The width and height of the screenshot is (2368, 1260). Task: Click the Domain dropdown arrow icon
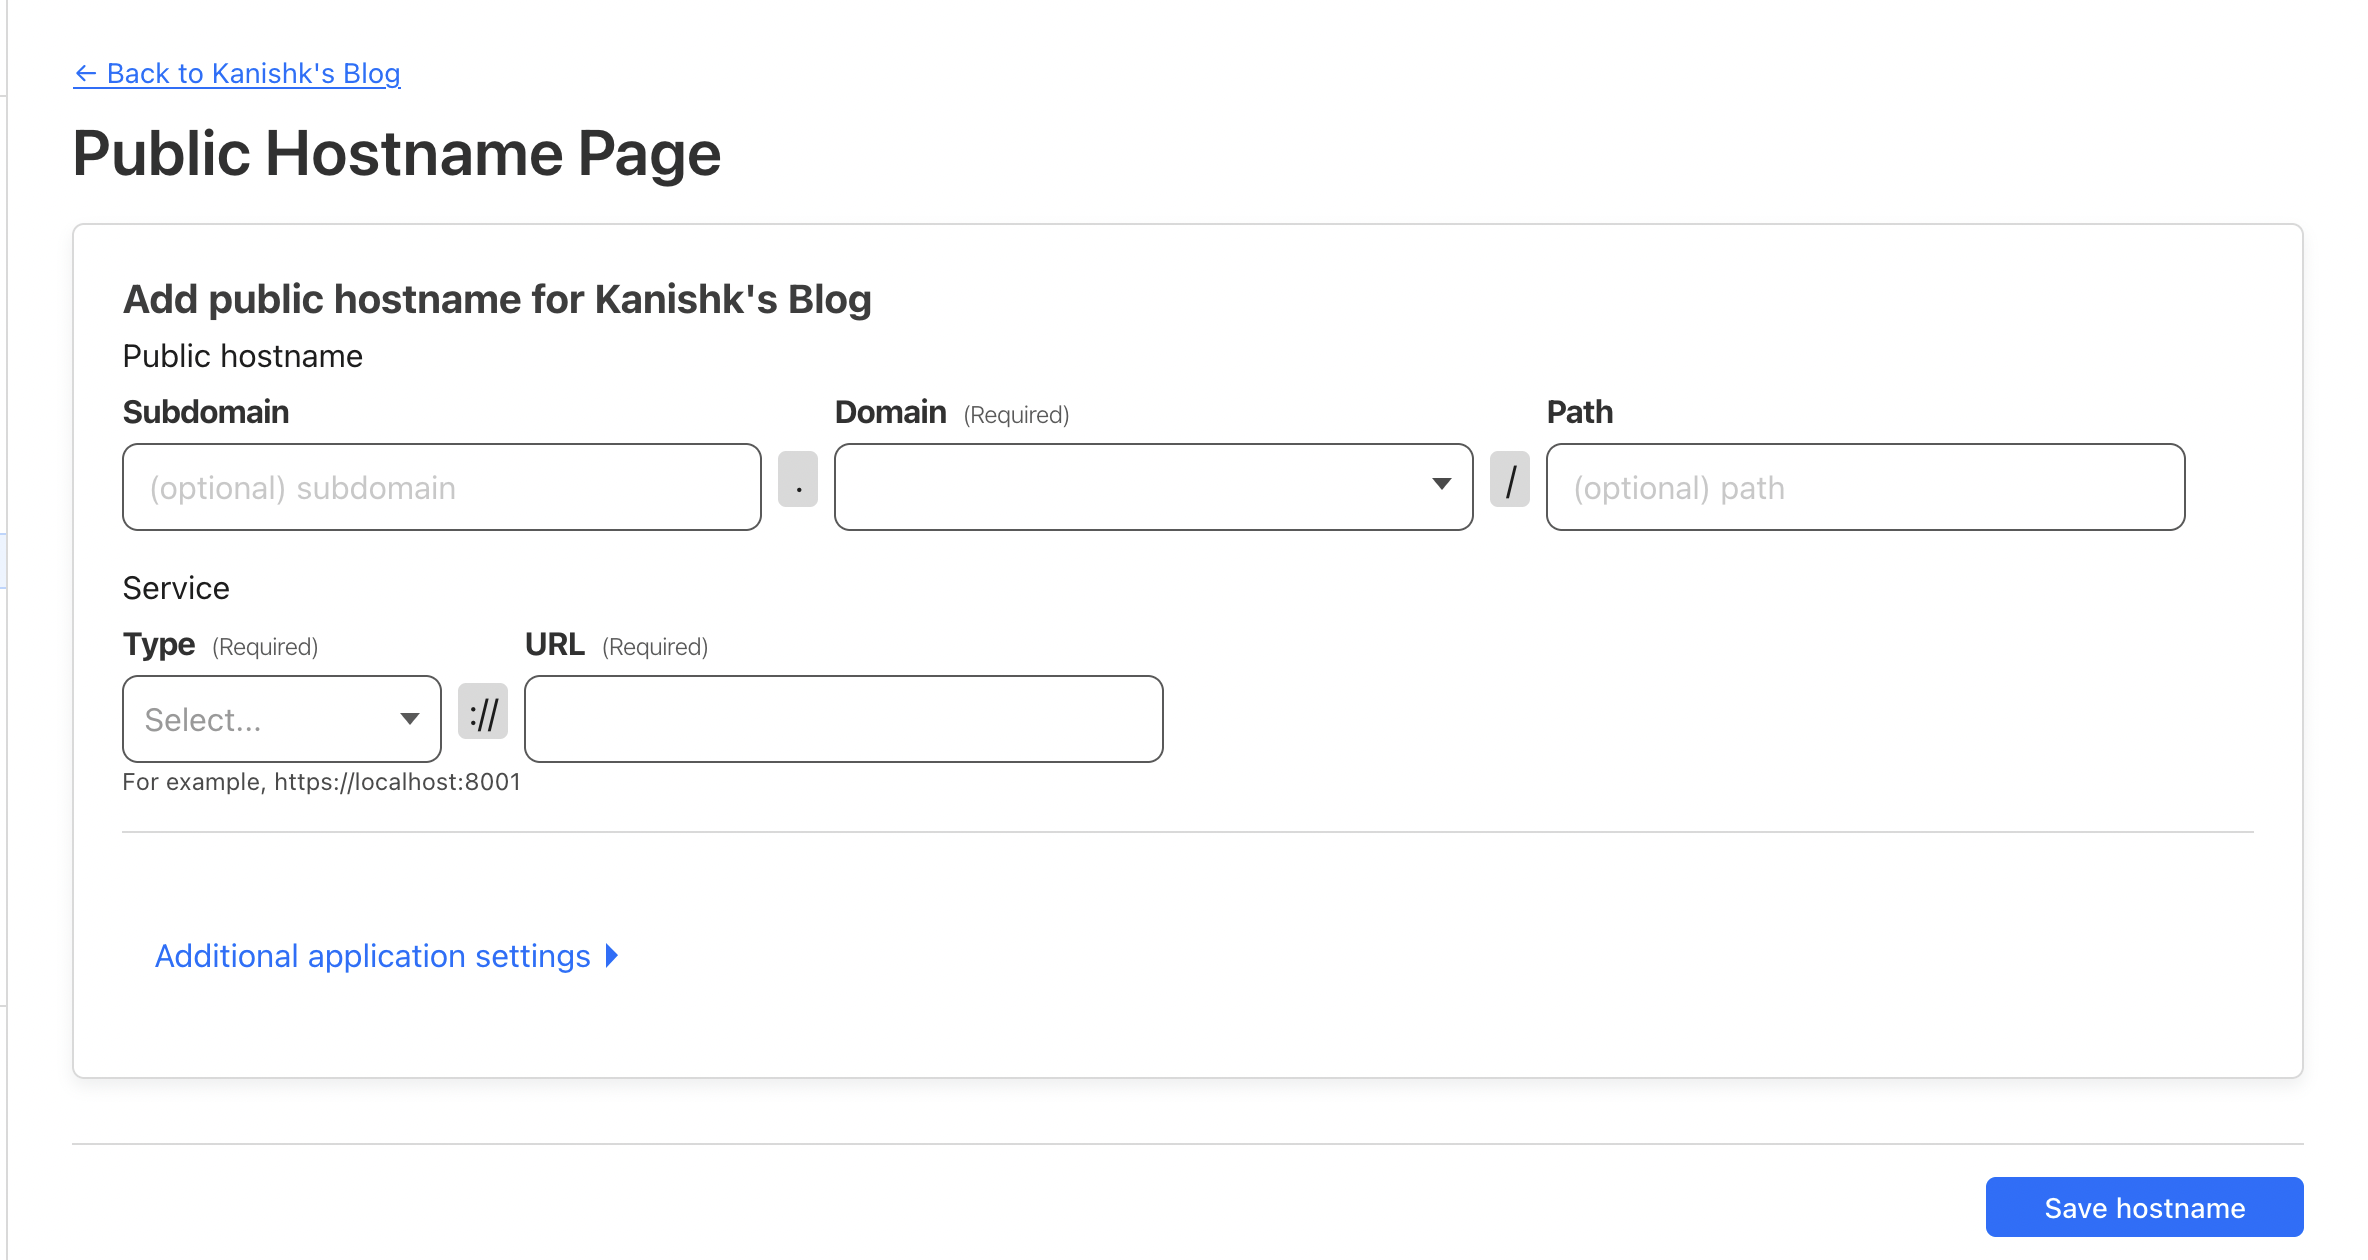coord(1441,484)
